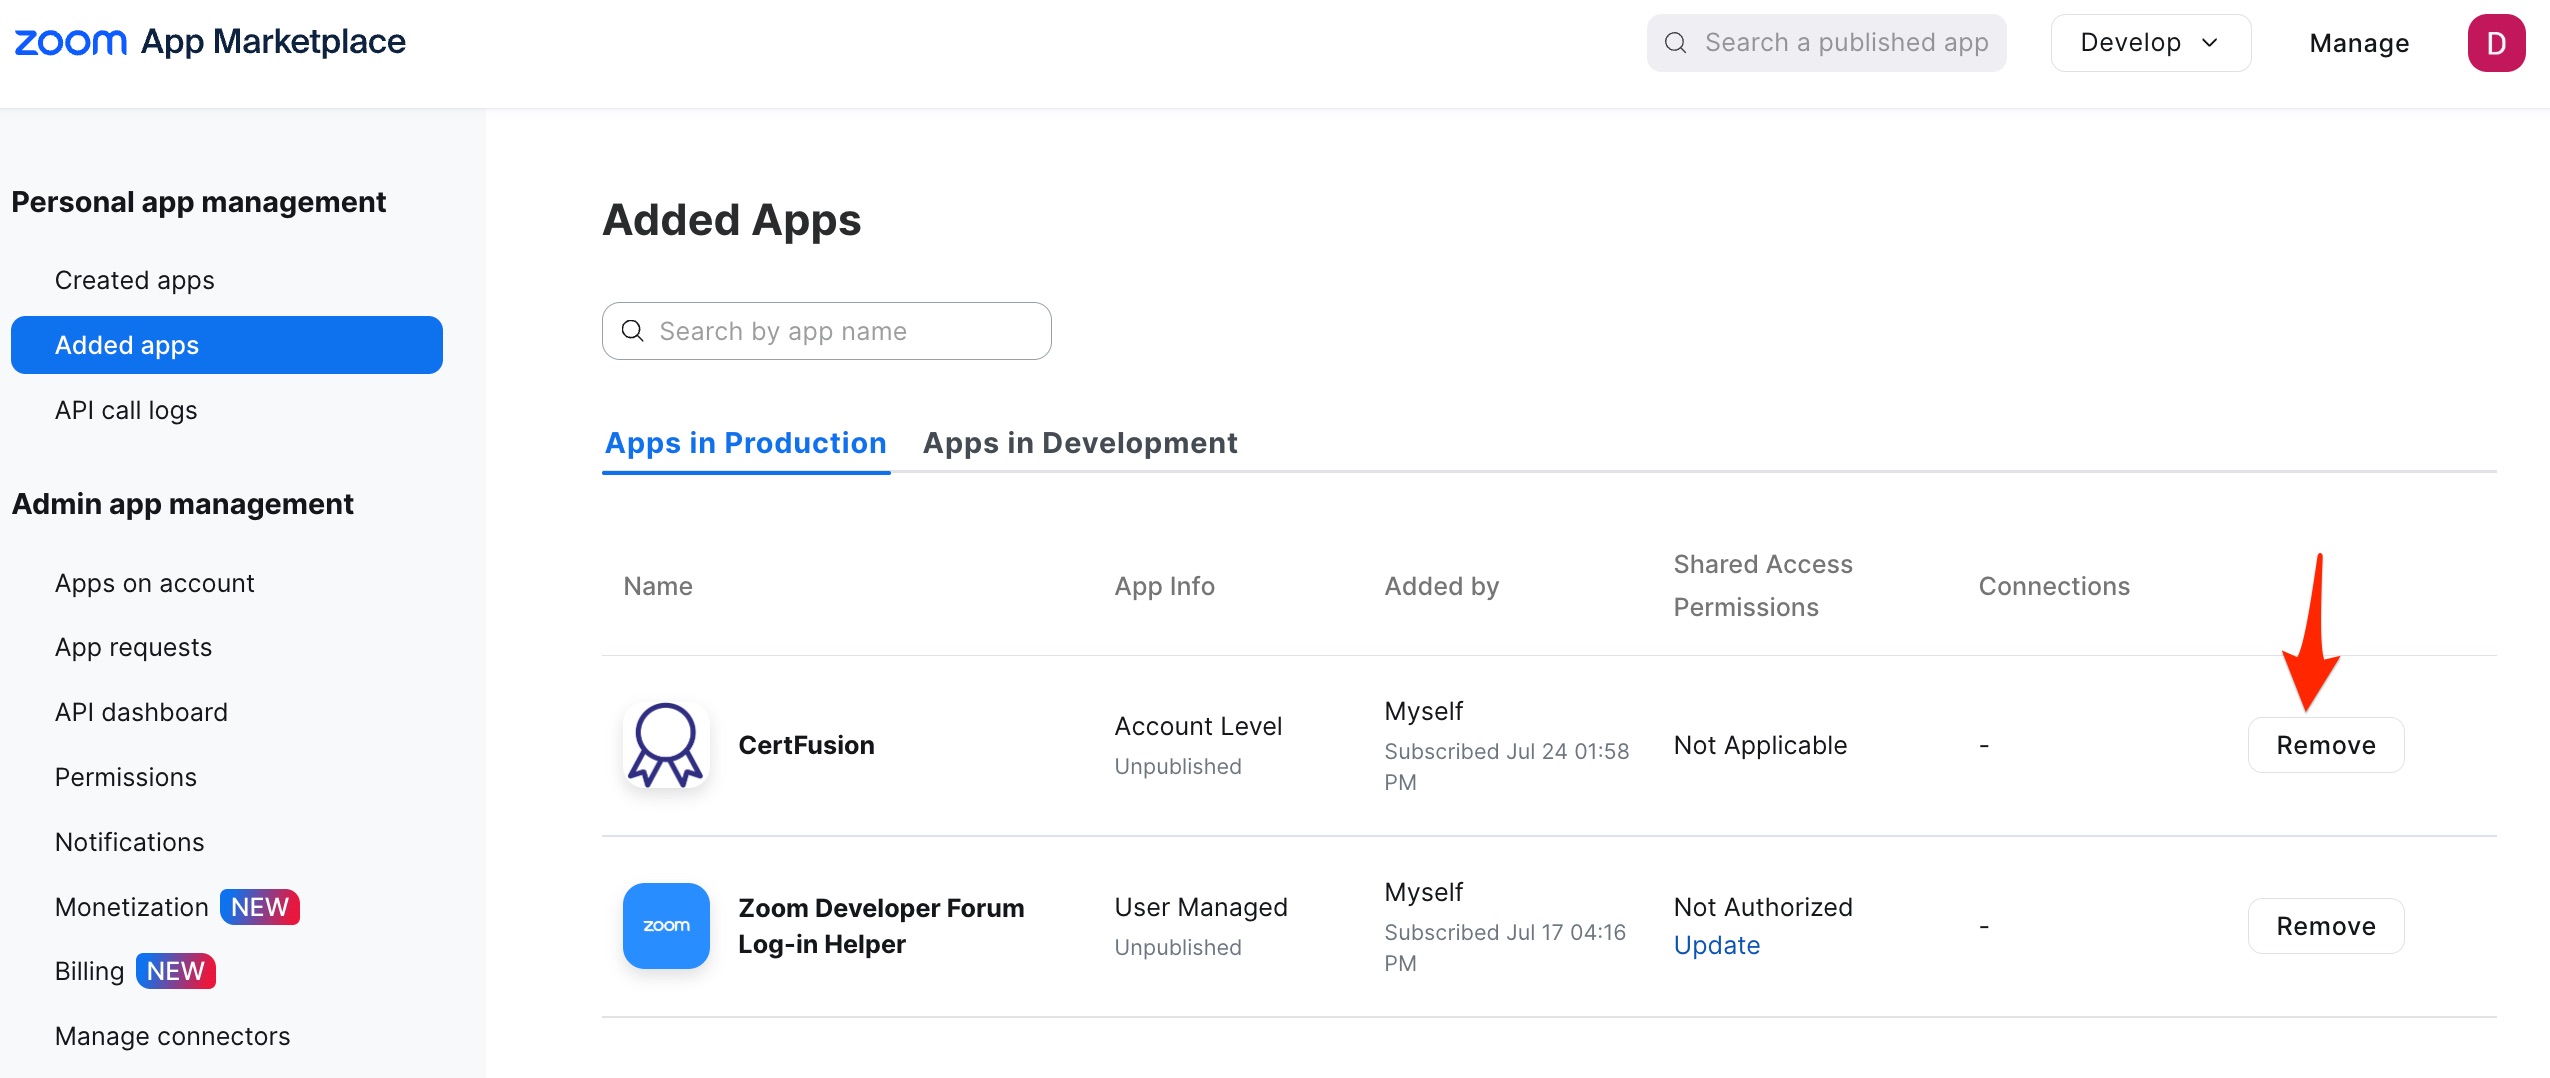Click the NEW badge beside Billing
The image size is (2550, 1078).
pyautogui.click(x=176, y=971)
